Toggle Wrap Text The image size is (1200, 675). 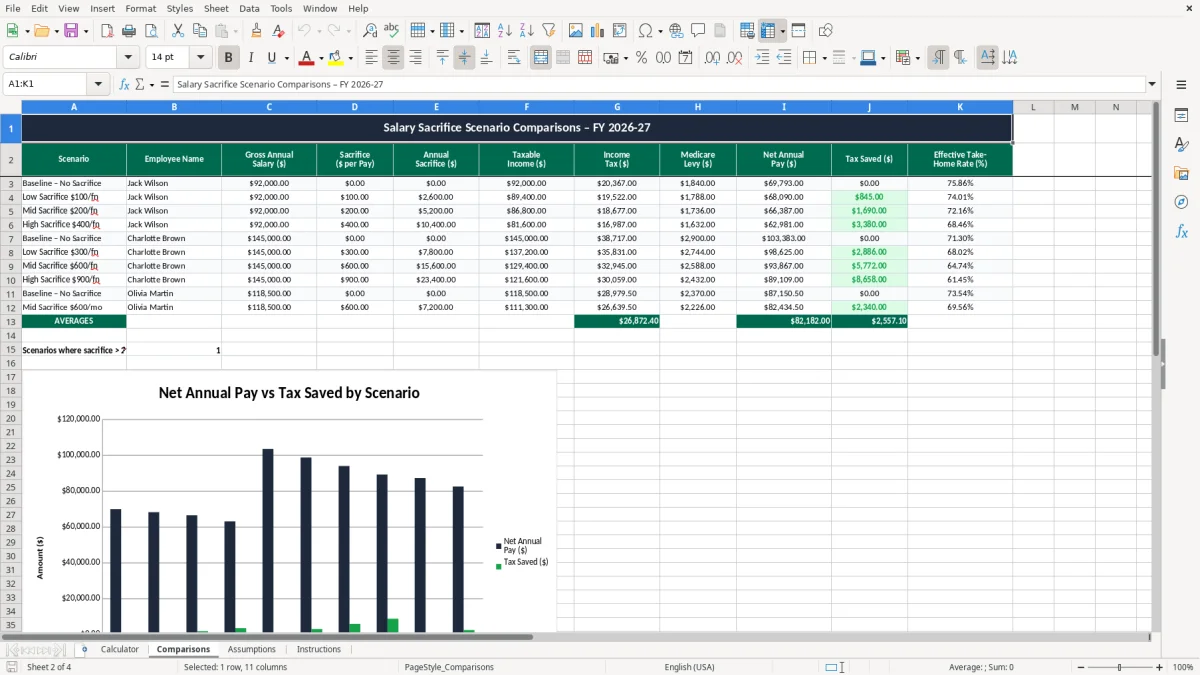click(514, 58)
